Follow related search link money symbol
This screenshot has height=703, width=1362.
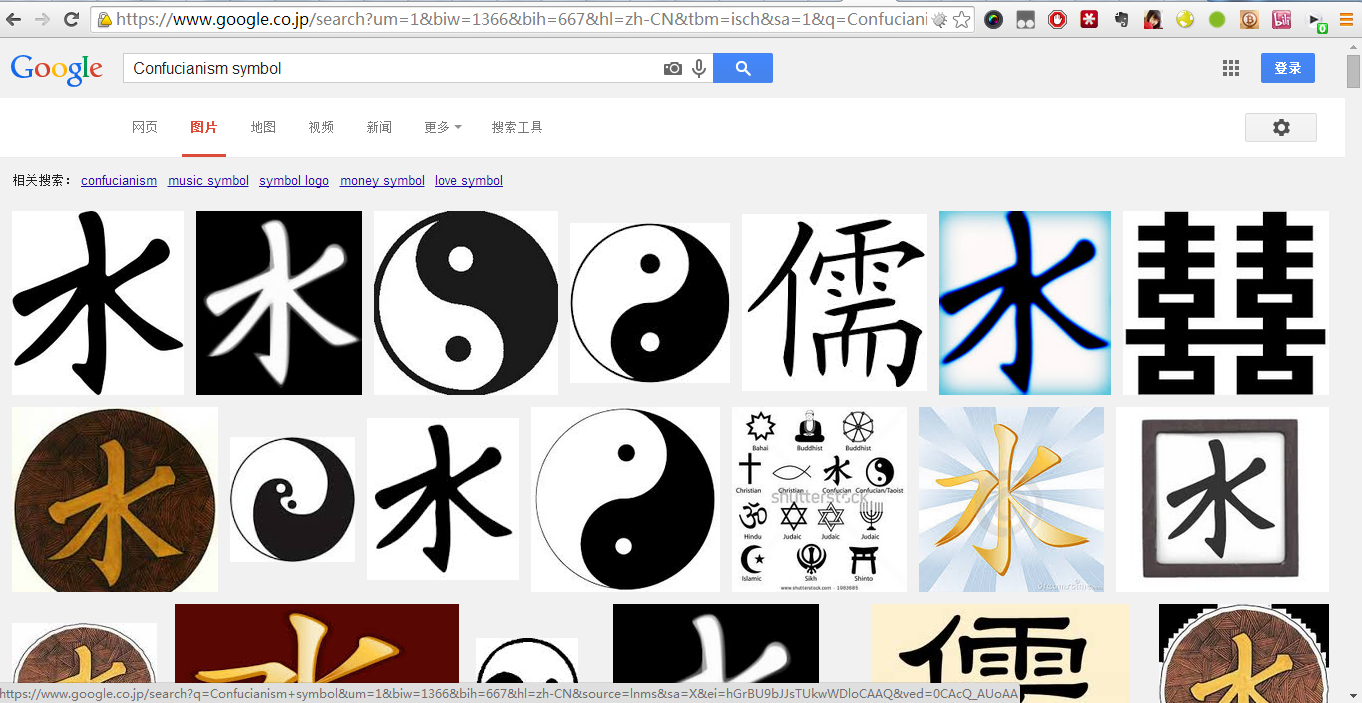coord(382,181)
